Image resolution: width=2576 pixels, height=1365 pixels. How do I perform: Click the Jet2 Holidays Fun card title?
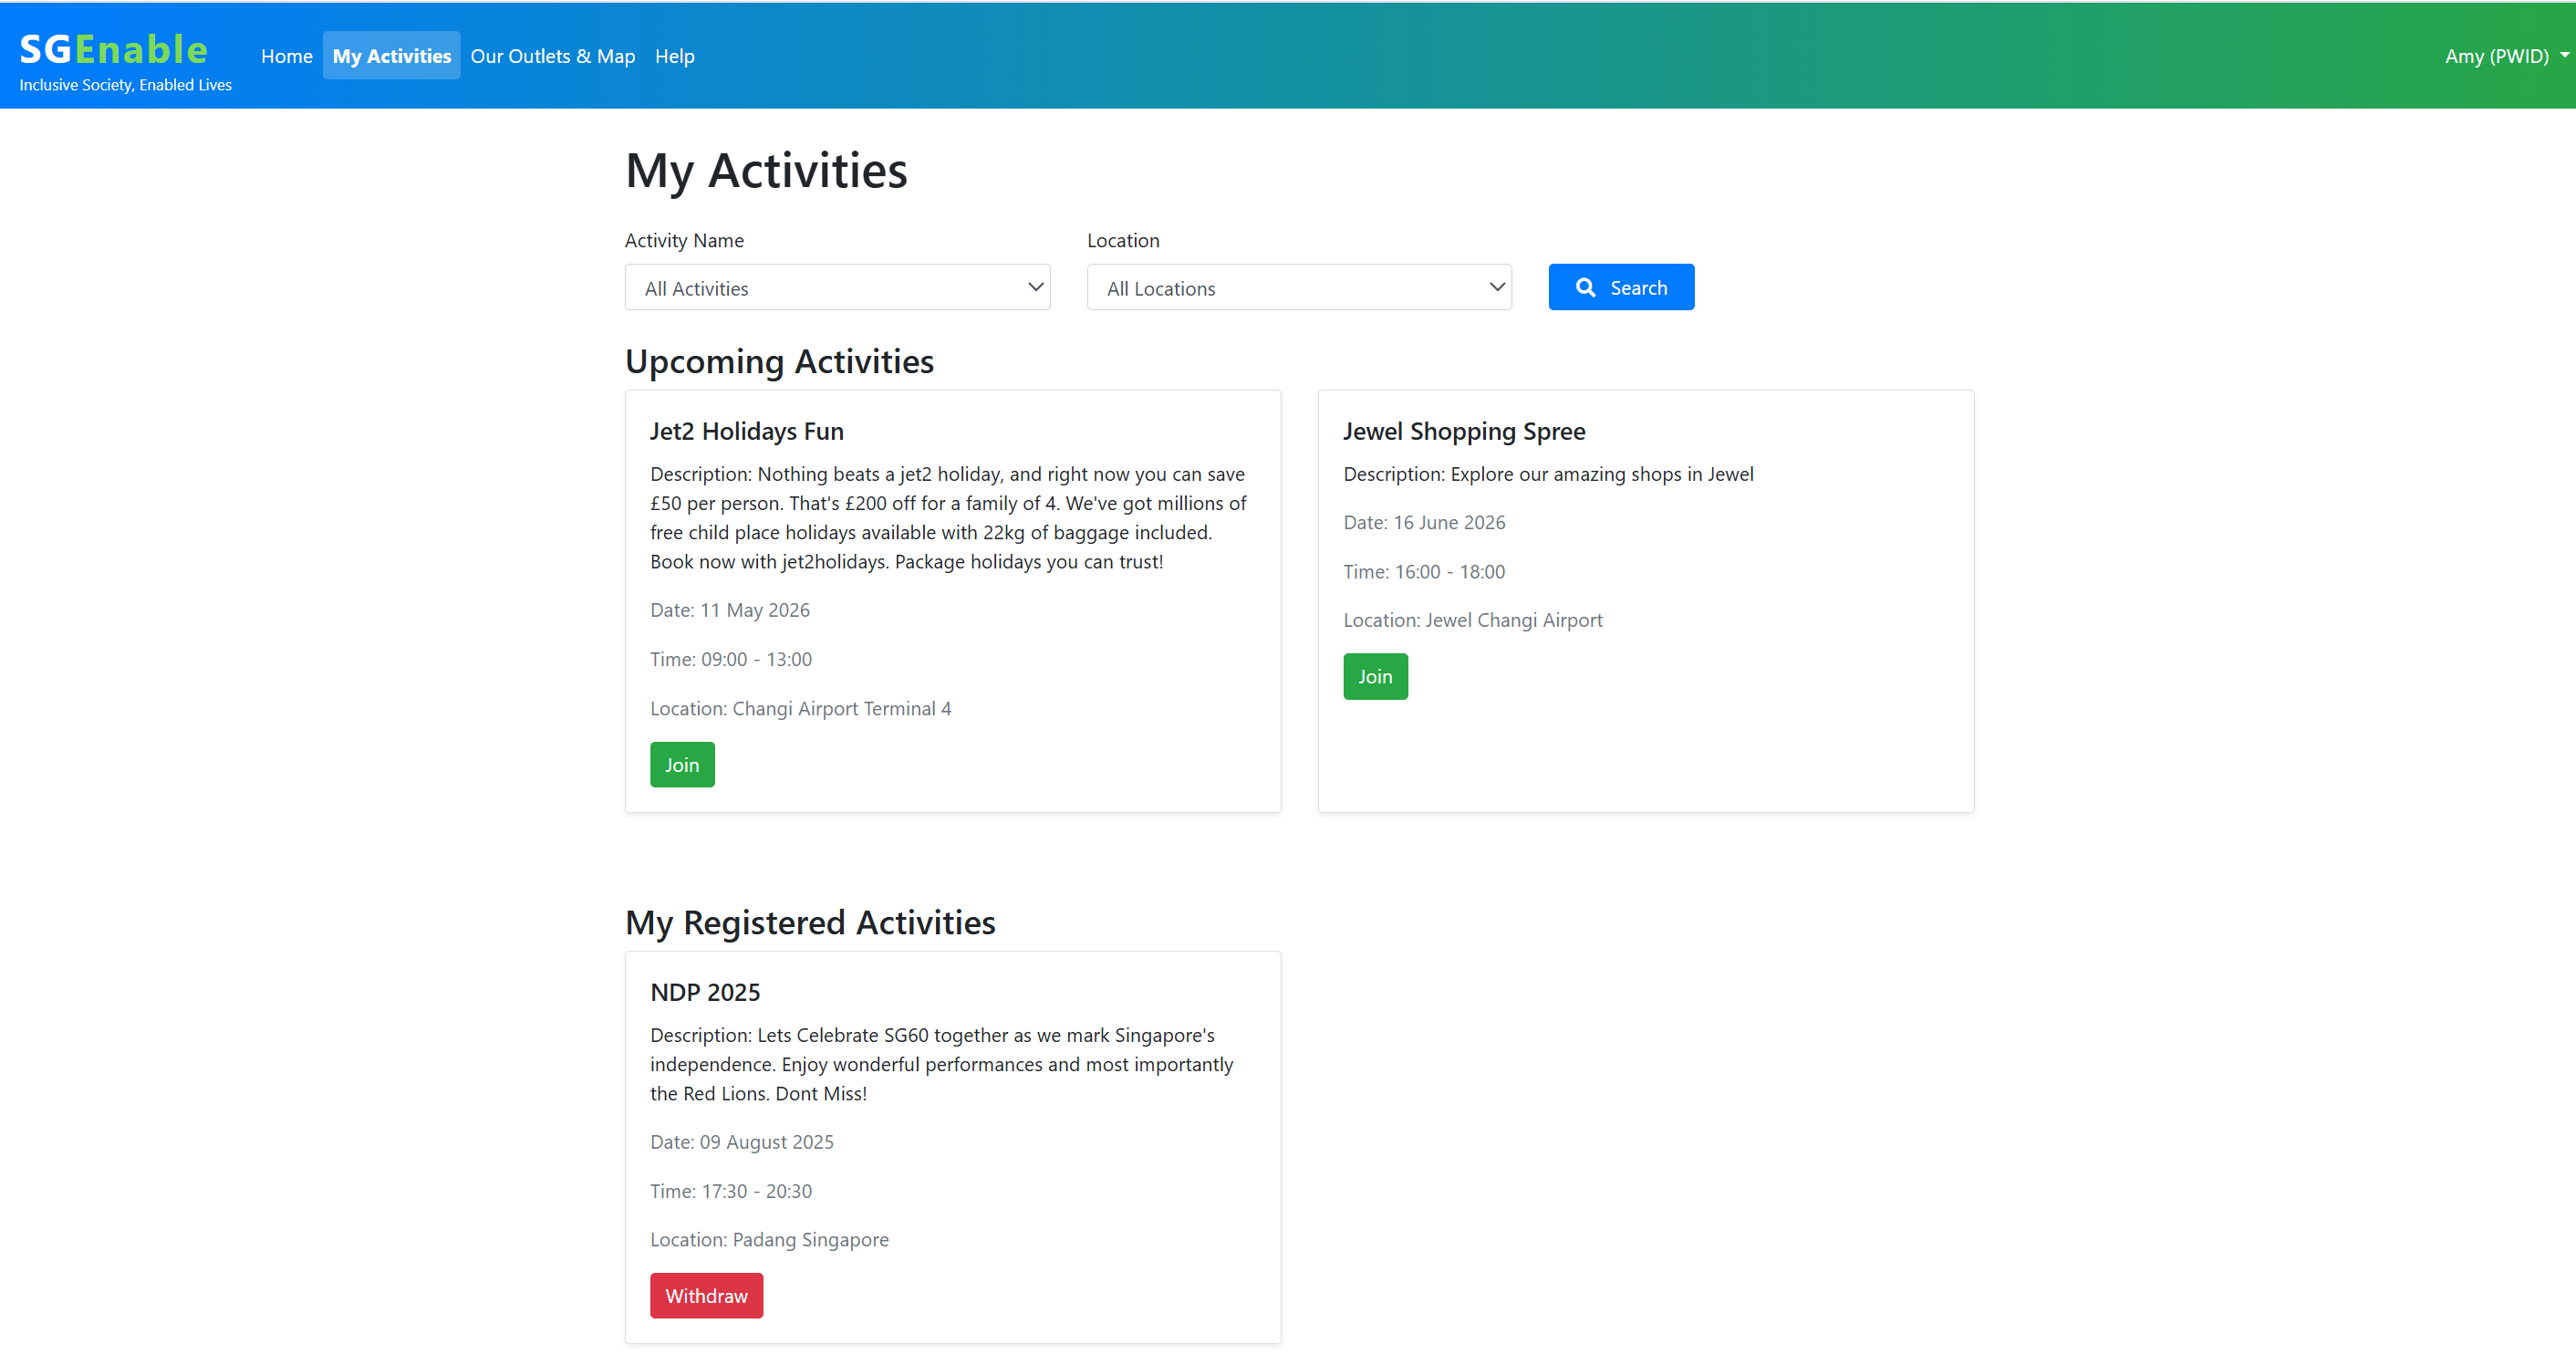pyautogui.click(x=746, y=431)
